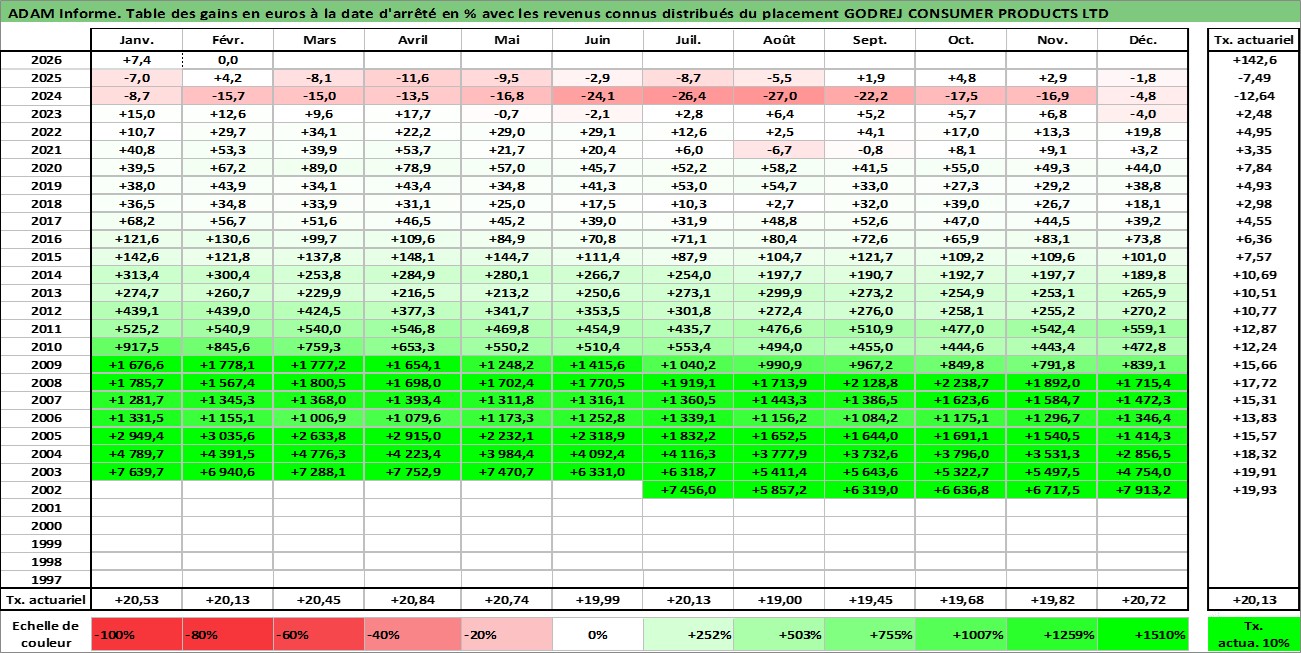Click the 2010 Janv. cell '+917,5'
The height and width of the screenshot is (653, 1301).
tap(136, 347)
